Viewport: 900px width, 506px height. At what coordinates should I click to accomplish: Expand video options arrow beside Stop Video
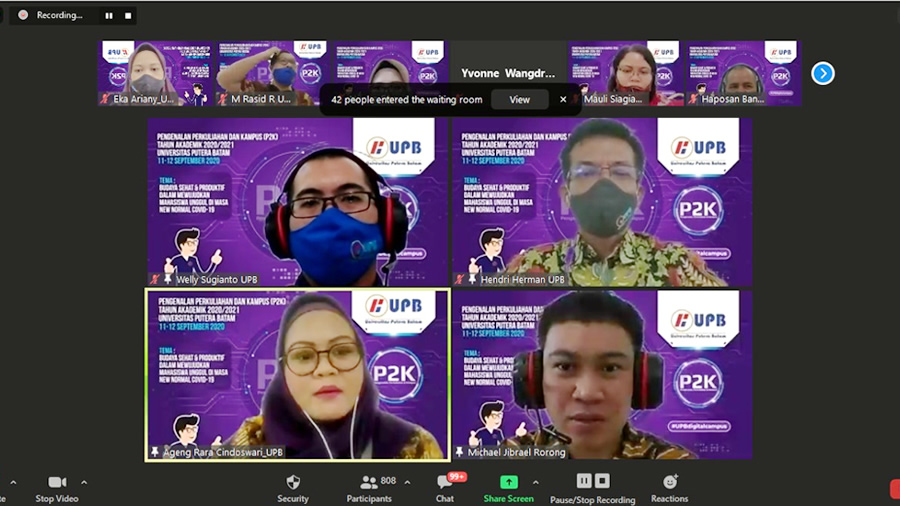point(84,482)
